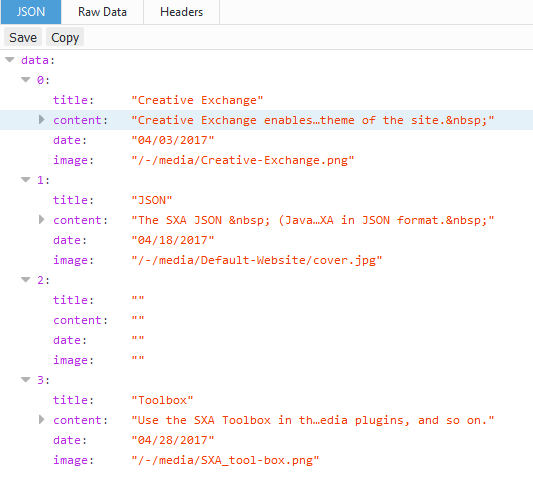Image resolution: width=533 pixels, height=498 pixels.
Task: Collapse array item 3
Action: pyautogui.click(x=26, y=380)
